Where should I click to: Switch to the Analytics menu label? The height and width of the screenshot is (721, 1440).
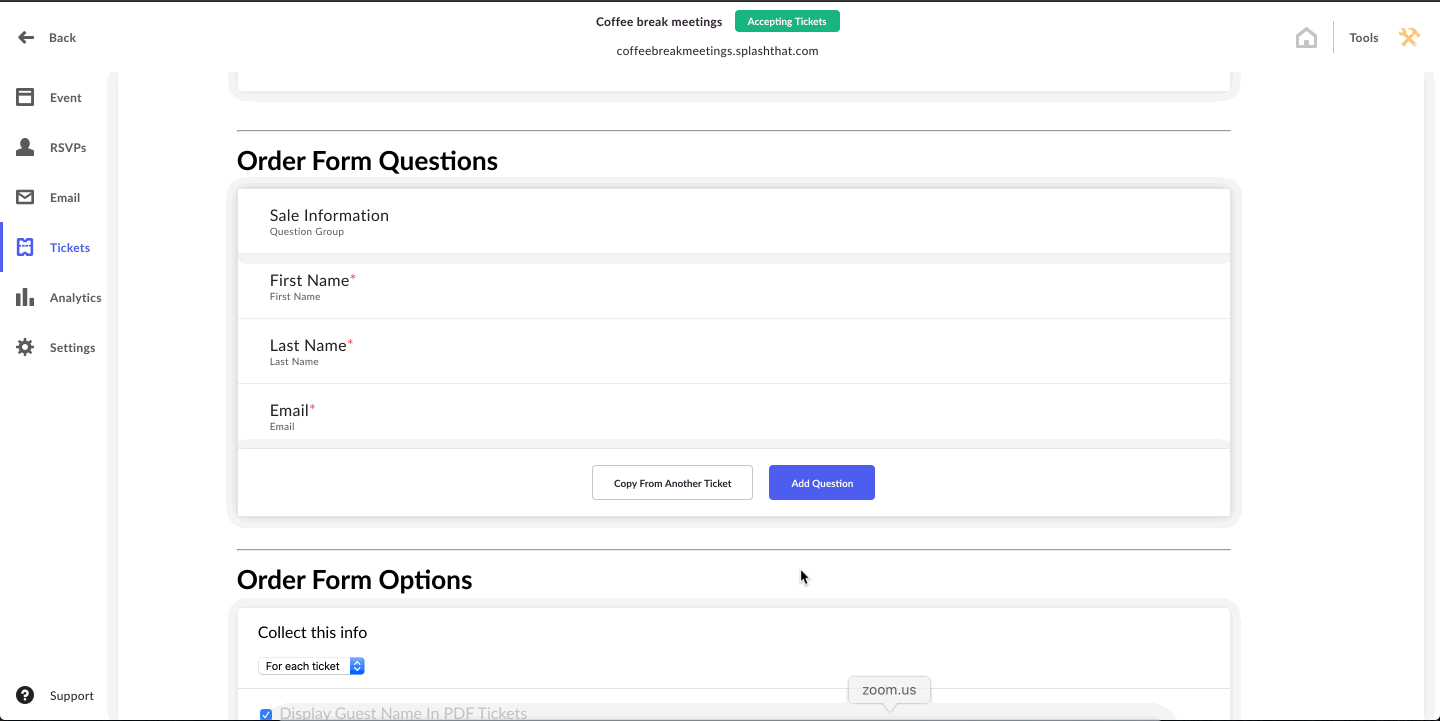click(76, 298)
